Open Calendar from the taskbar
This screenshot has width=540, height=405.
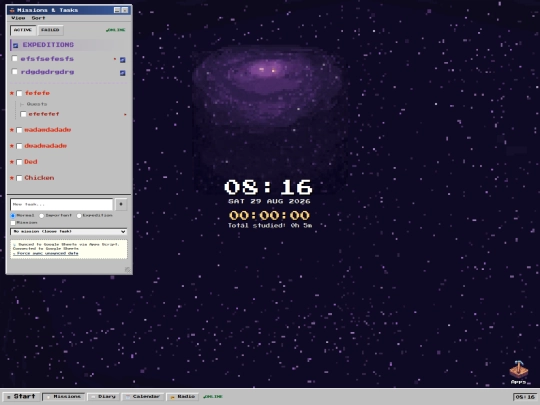143,397
